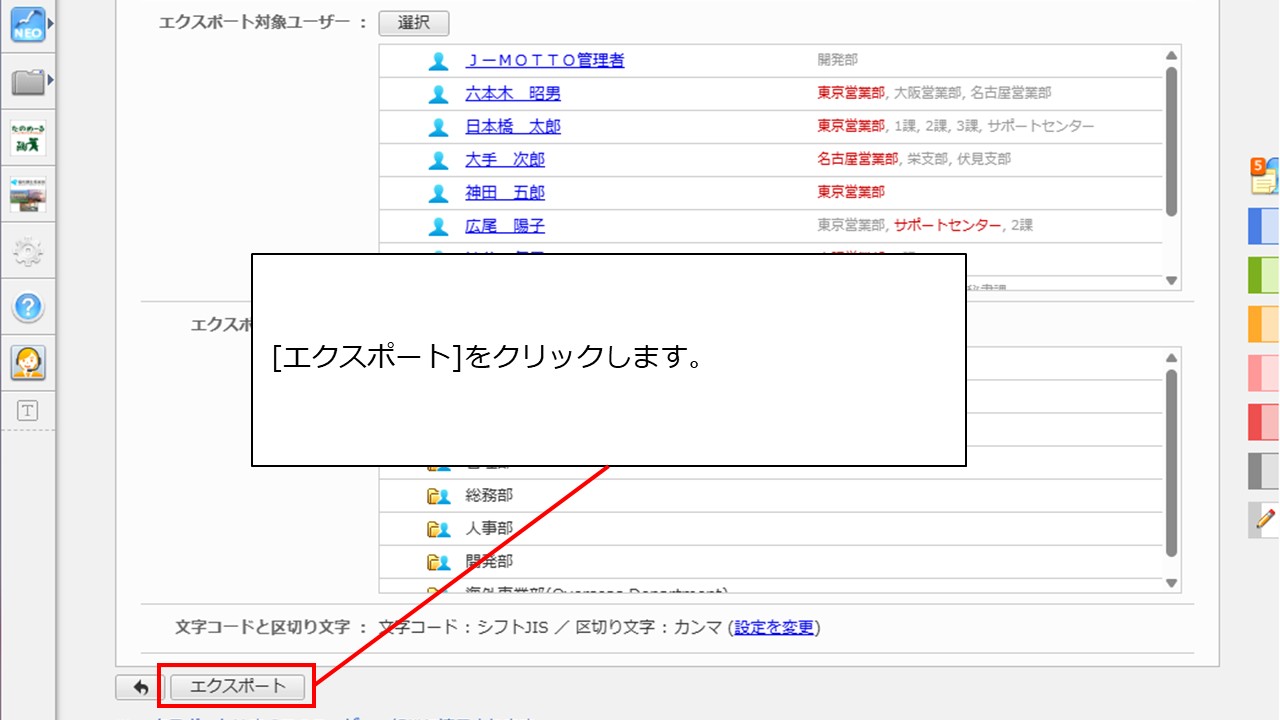Screen dimensions: 1280x720
Task: Open user link J-MOTTO管理者
Action: click(545, 61)
